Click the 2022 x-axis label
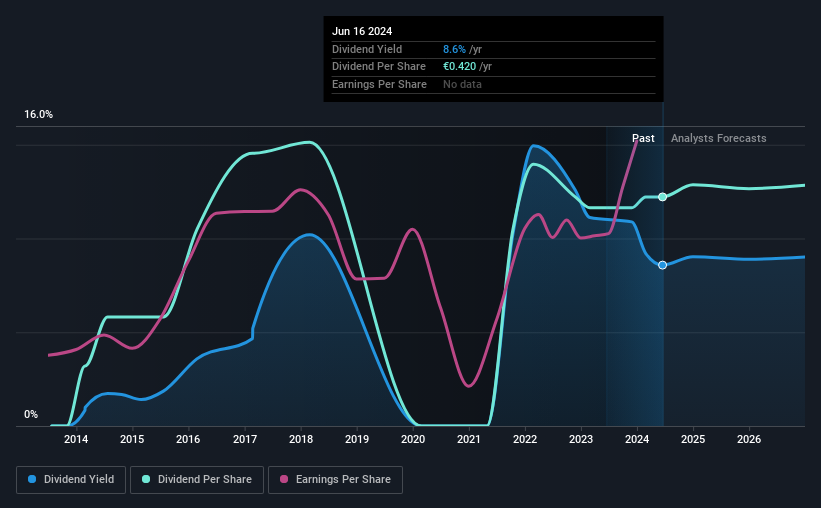Viewport: 821px width, 508px height. coord(525,439)
